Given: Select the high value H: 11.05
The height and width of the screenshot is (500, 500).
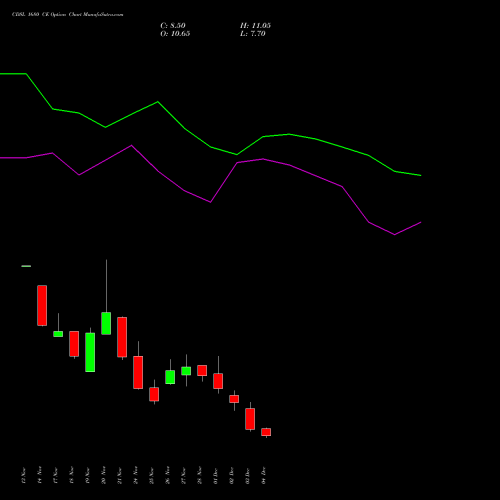Looking at the screenshot, I should [x=255, y=26].
